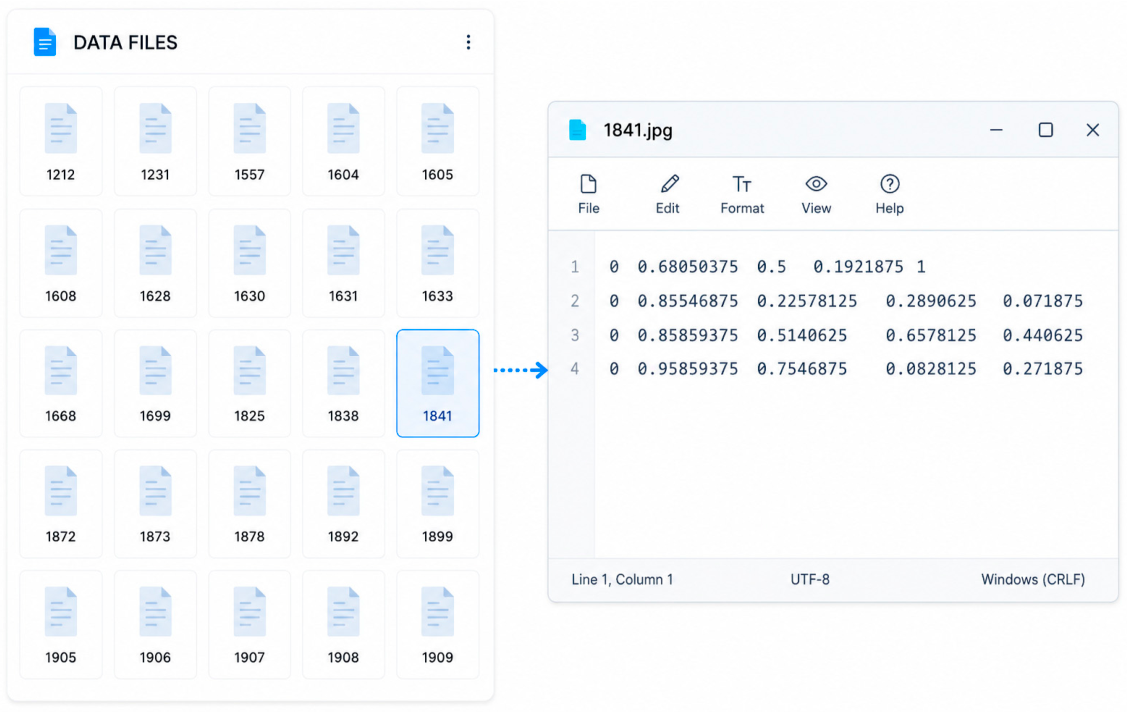Open the 1212 file icon
The height and width of the screenshot is (712, 1127).
point(60,141)
